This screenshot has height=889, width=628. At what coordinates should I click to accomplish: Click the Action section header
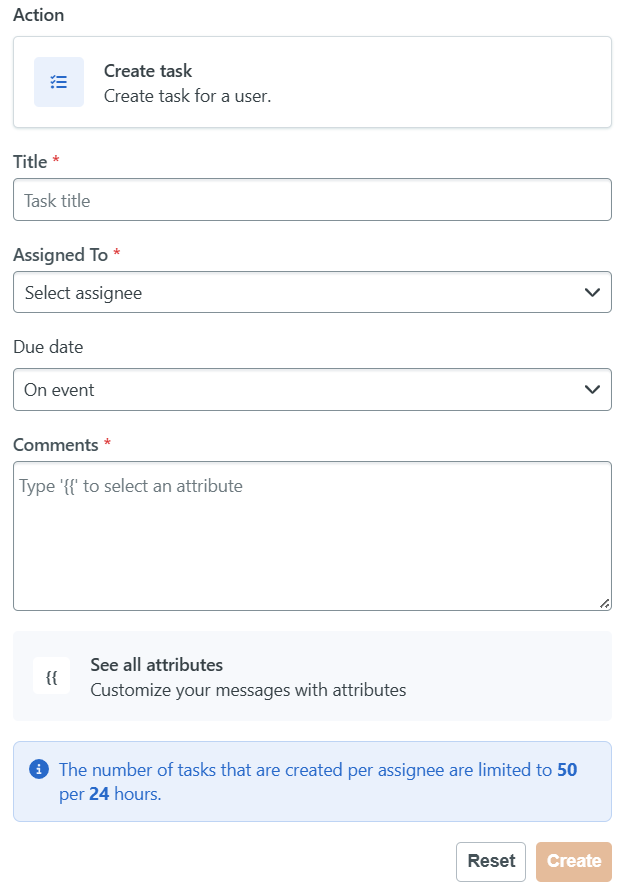38,15
